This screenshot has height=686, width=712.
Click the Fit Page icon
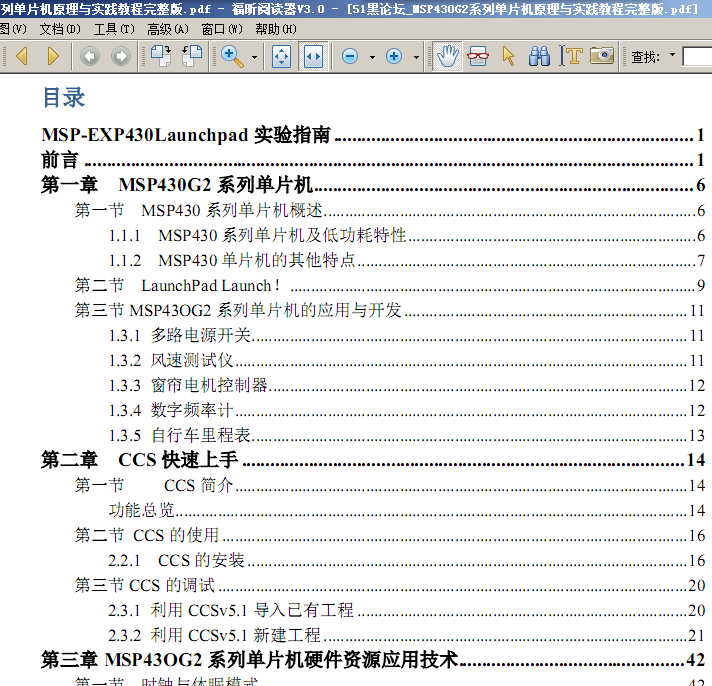[x=282, y=56]
